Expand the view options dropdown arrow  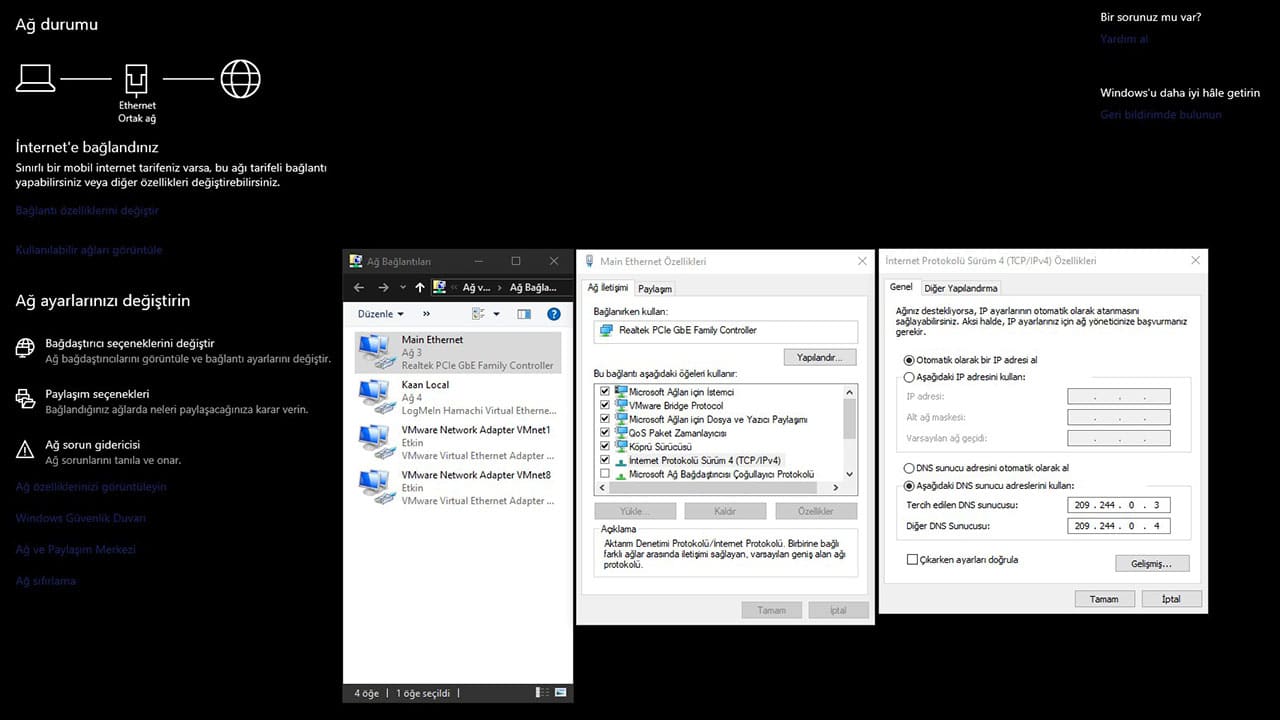[496, 314]
